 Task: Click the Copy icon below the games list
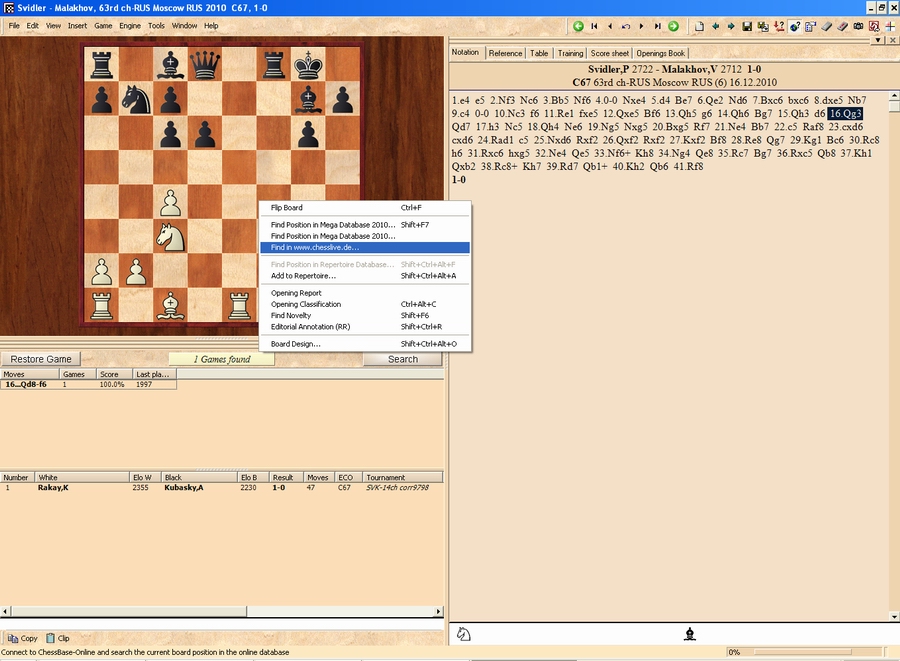coord(22,638)
